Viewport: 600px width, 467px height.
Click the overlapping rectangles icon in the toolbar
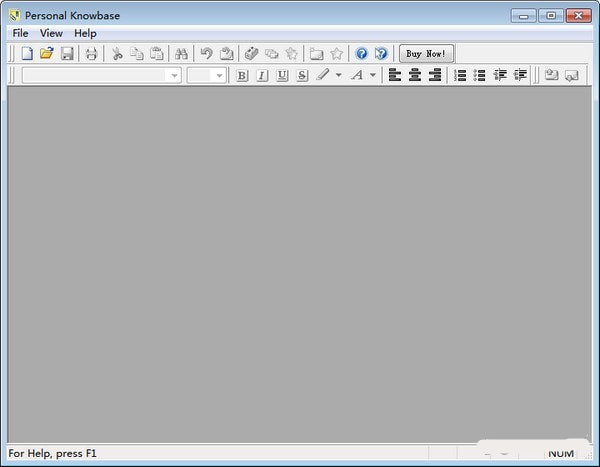[272, 54]
